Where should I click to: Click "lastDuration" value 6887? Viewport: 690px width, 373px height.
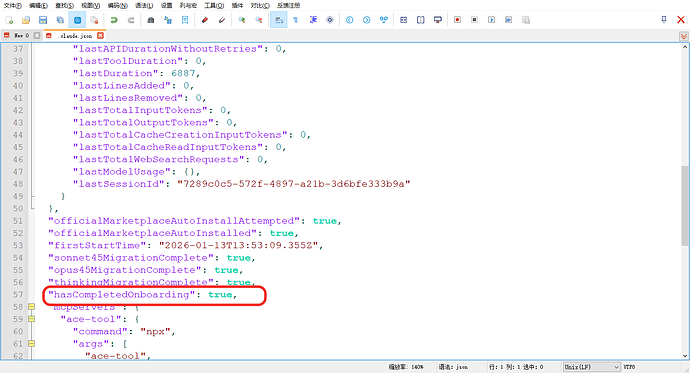pyautogui.click(x=183, y=73)
